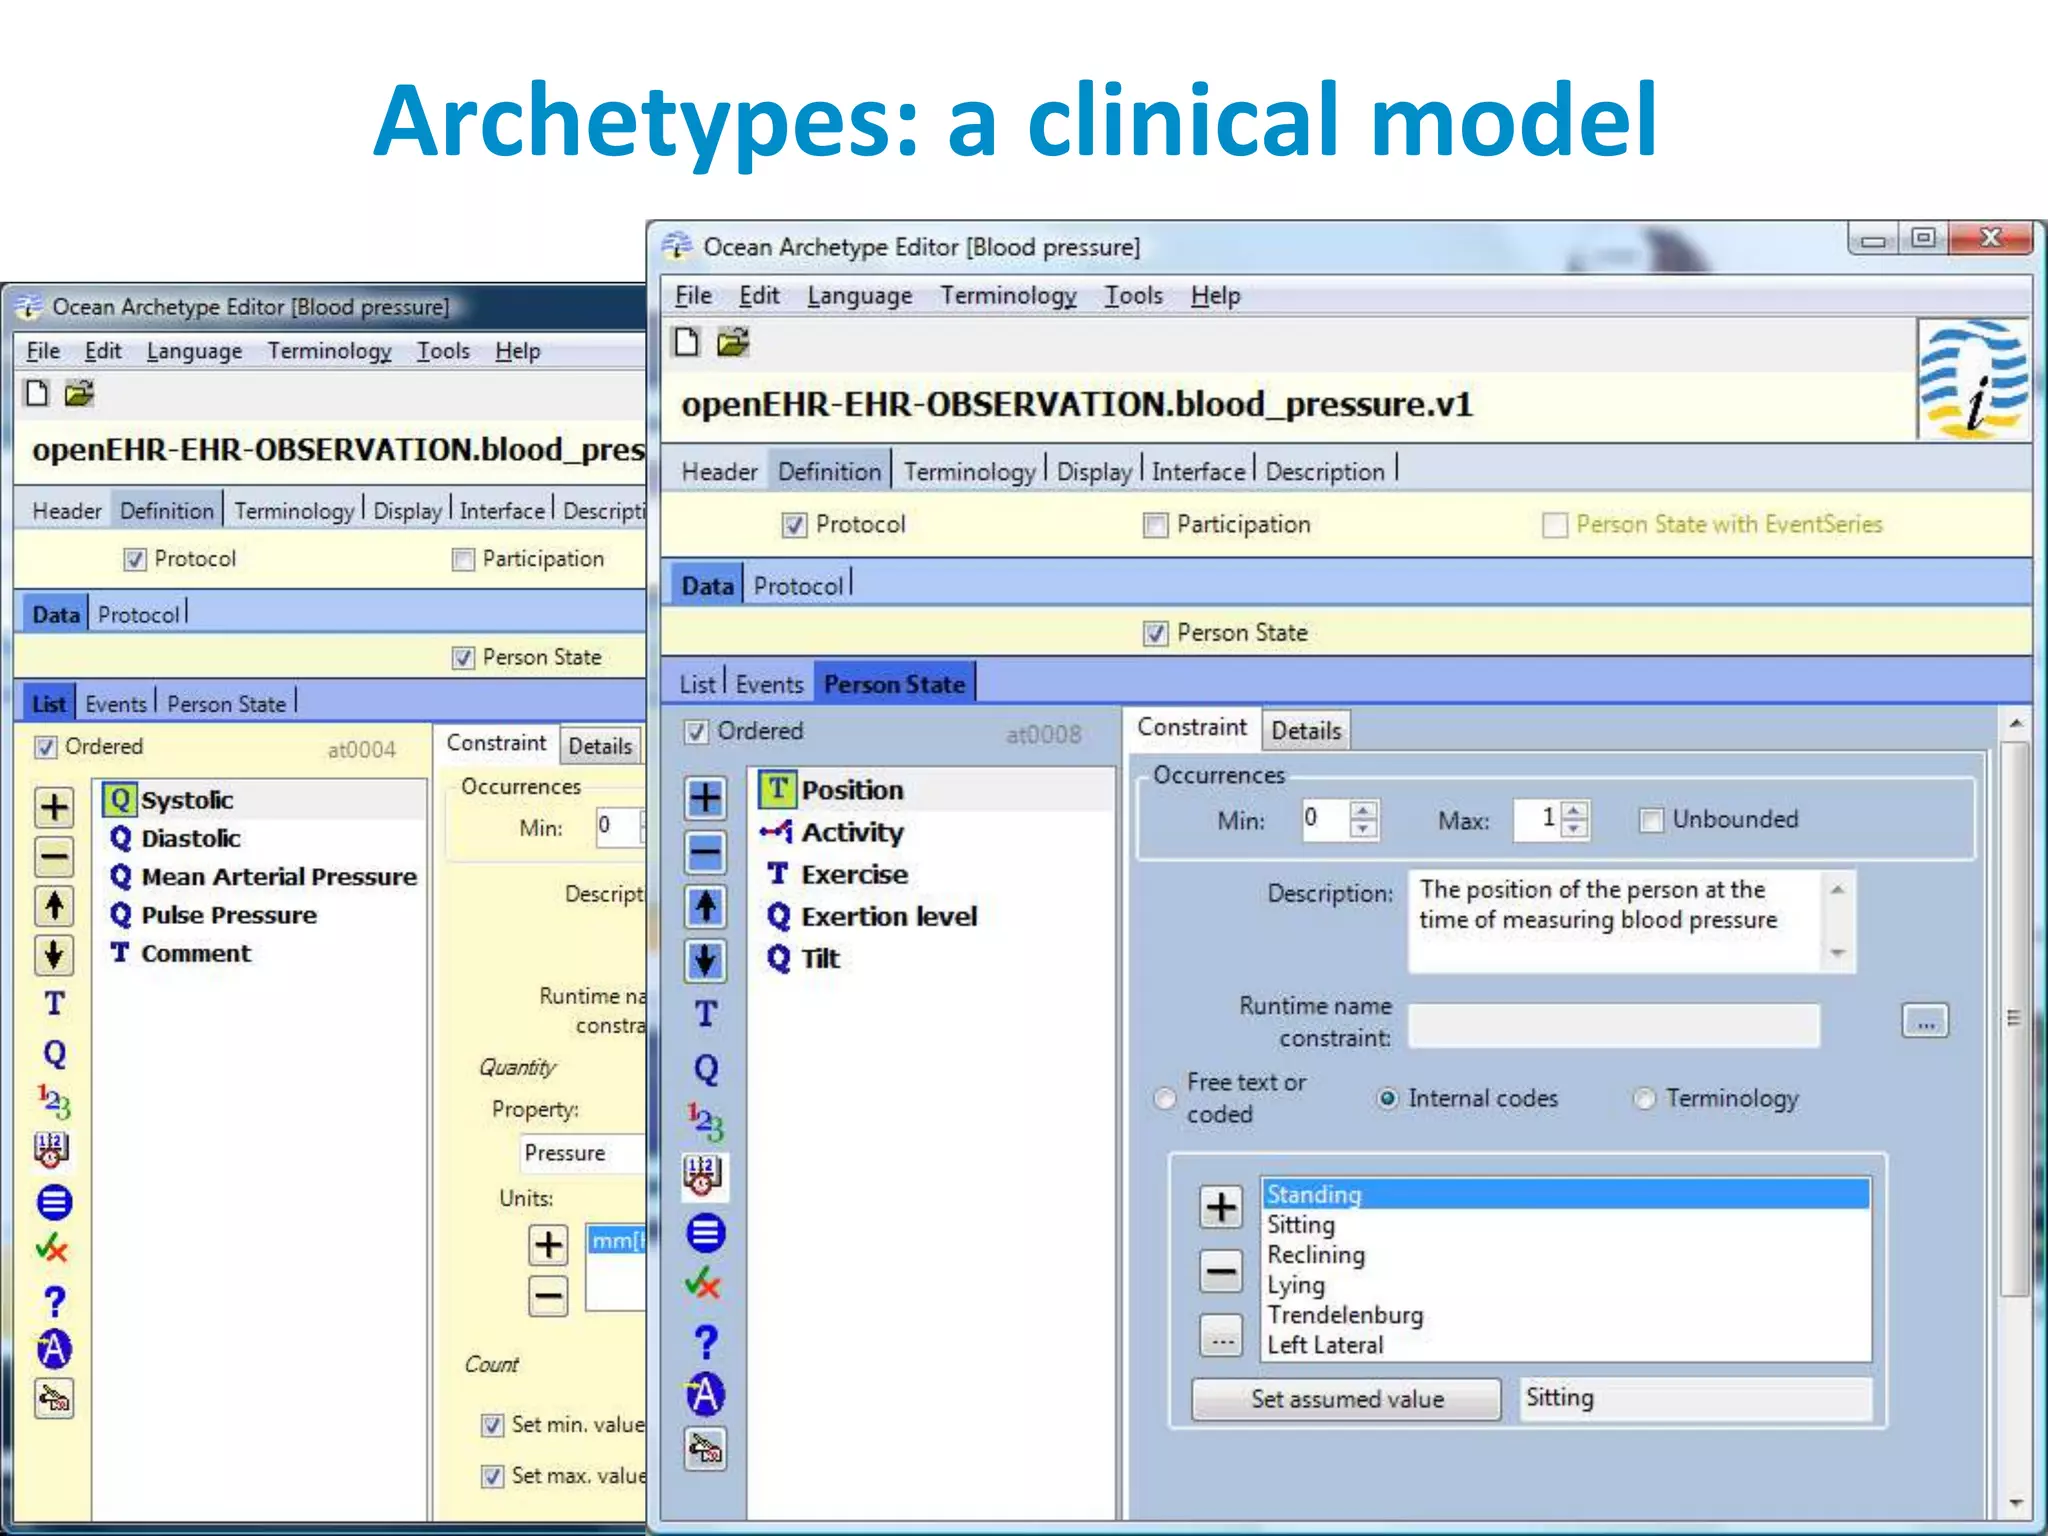Toggle the Protocol checkbox in front window

(794, 525)
